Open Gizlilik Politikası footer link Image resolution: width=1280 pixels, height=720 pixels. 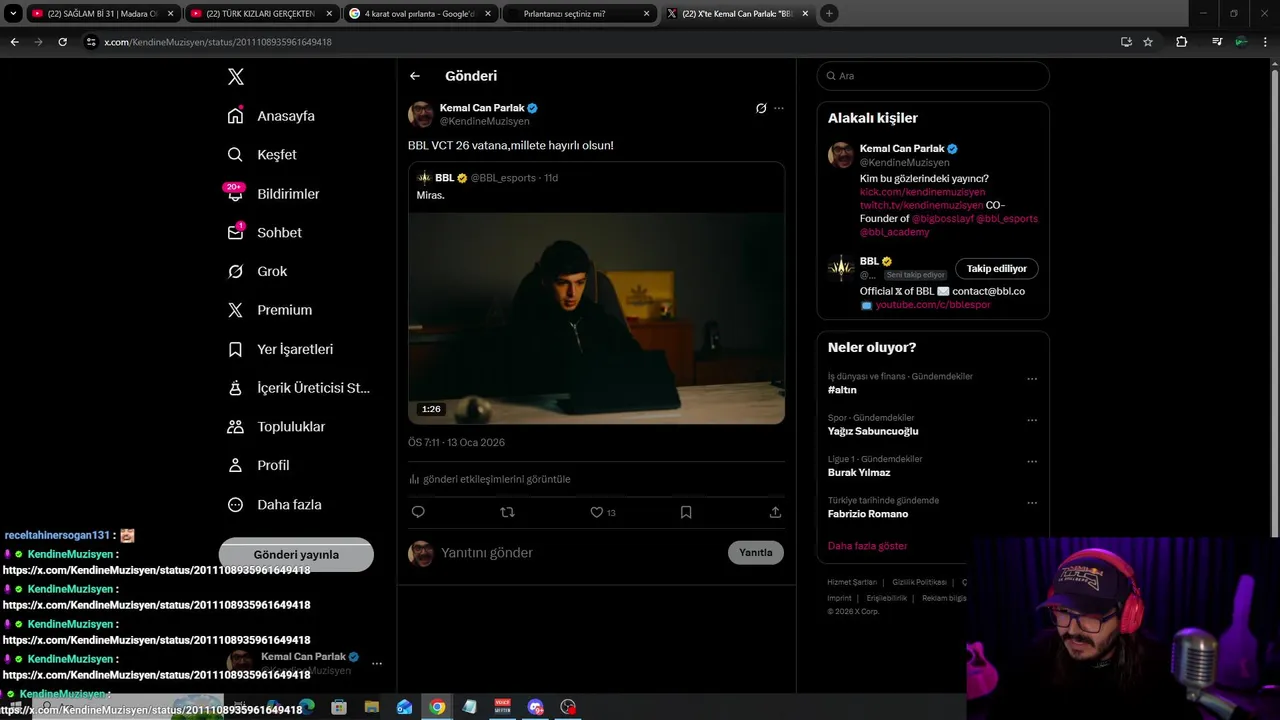[x=919, y=582]
